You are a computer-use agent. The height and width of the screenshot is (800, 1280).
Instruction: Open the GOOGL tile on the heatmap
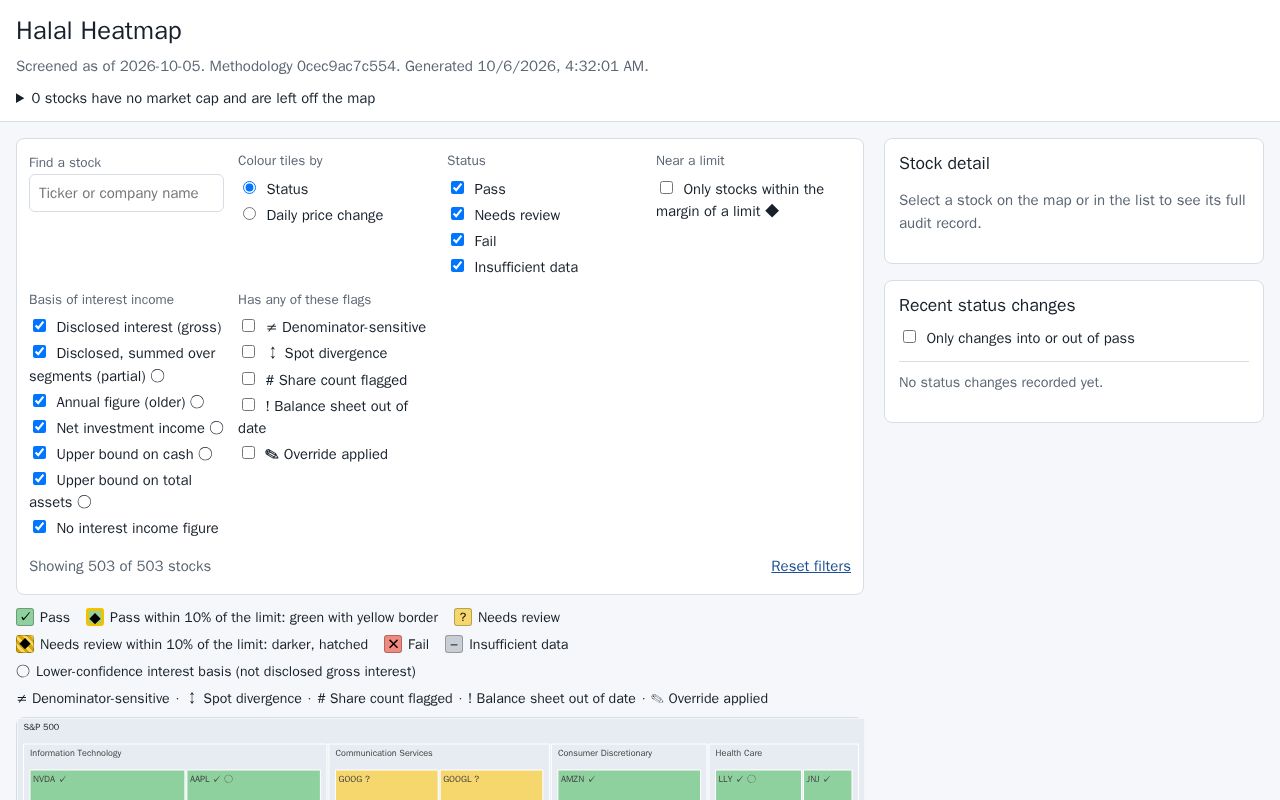(492, 785)
